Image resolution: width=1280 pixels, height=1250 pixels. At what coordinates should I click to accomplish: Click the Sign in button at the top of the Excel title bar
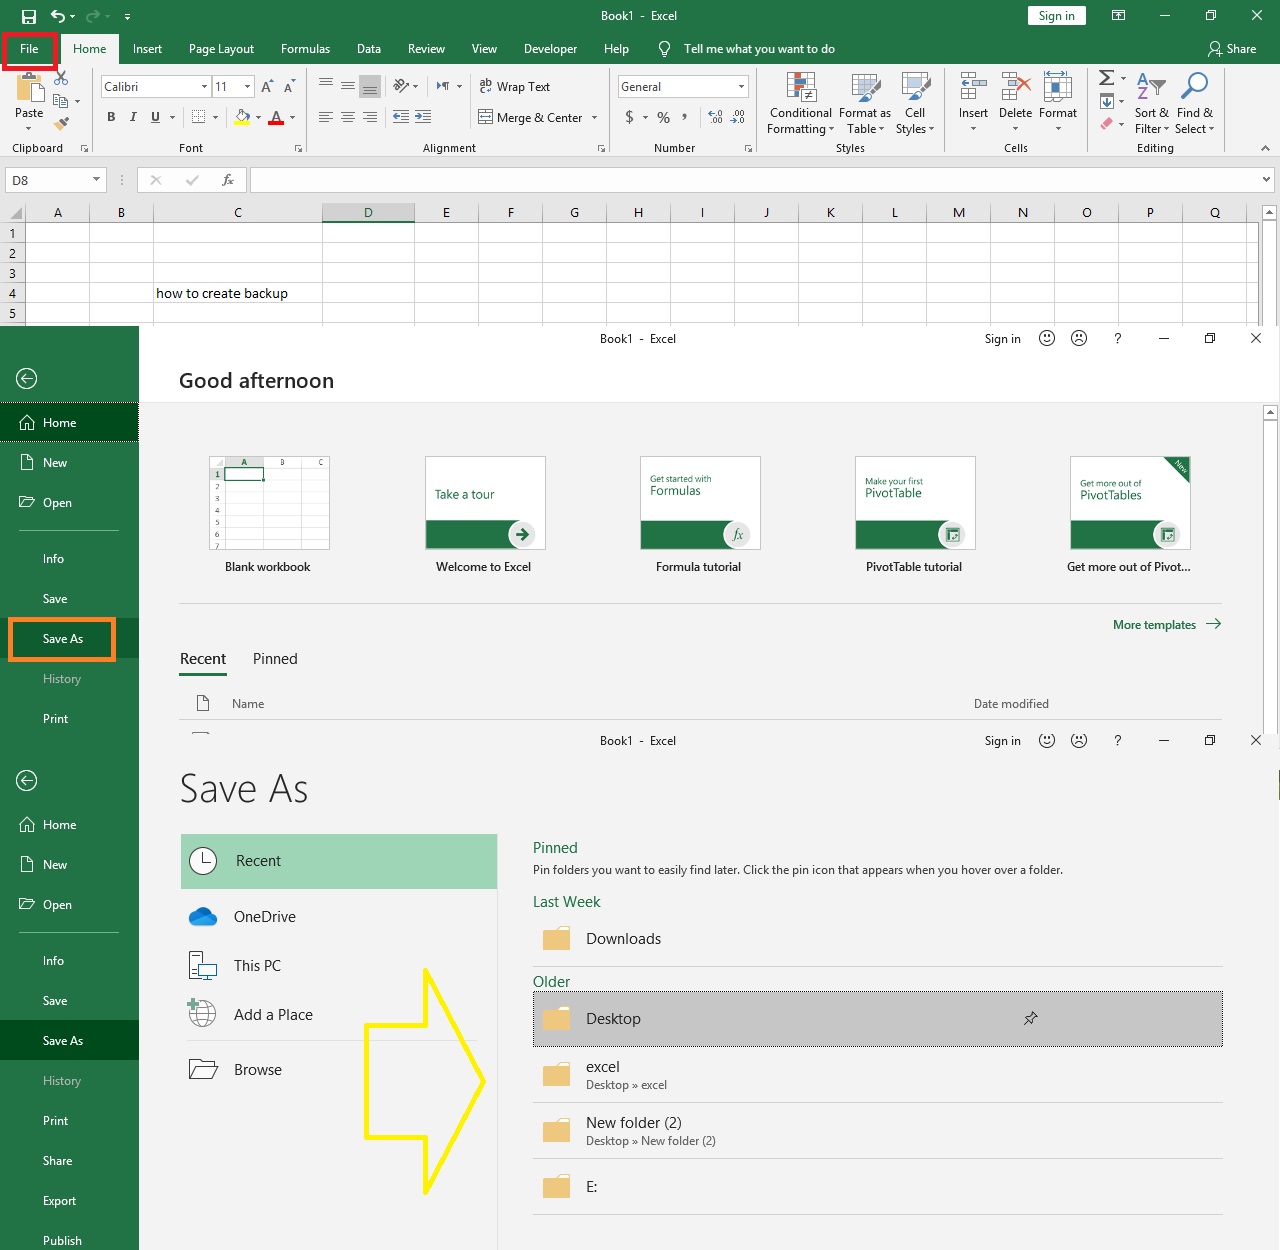tap(1056, 16)
